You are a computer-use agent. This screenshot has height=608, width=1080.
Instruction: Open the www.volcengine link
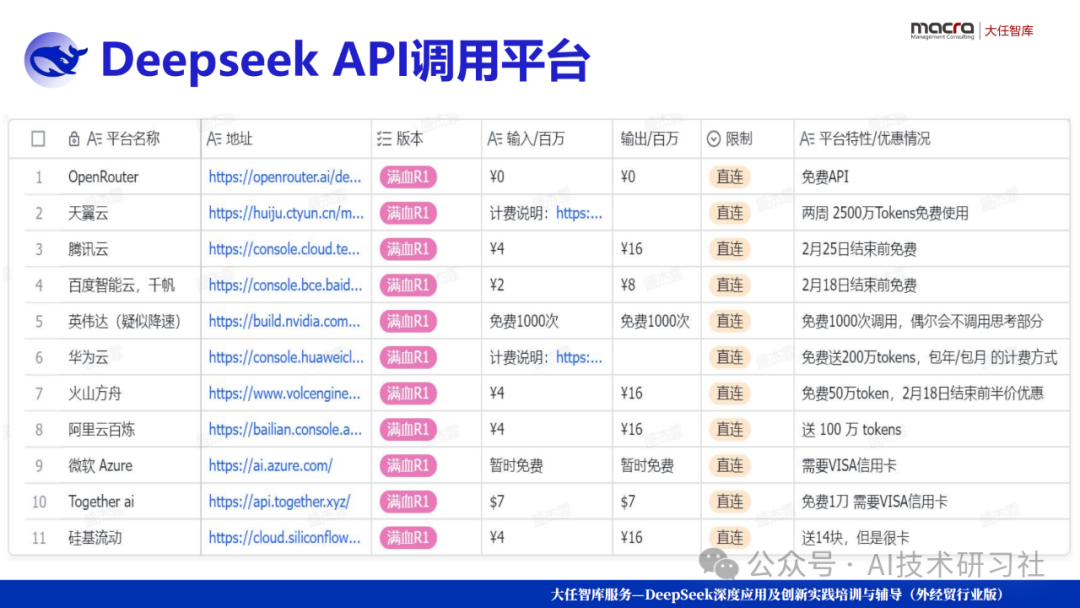pyautogui.click(x=284, y=393)
